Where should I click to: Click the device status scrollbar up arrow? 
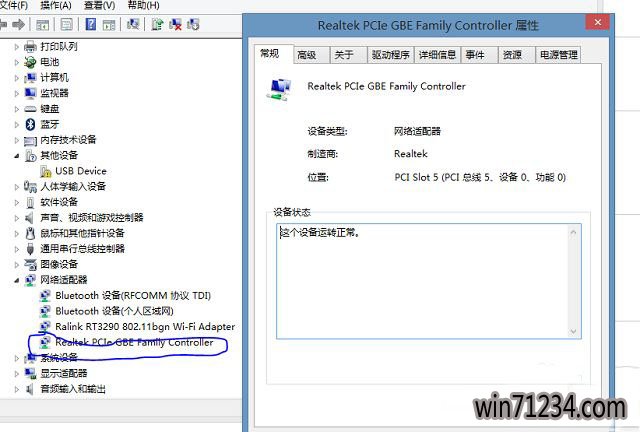pyautogui.click(x=573, y=232)
